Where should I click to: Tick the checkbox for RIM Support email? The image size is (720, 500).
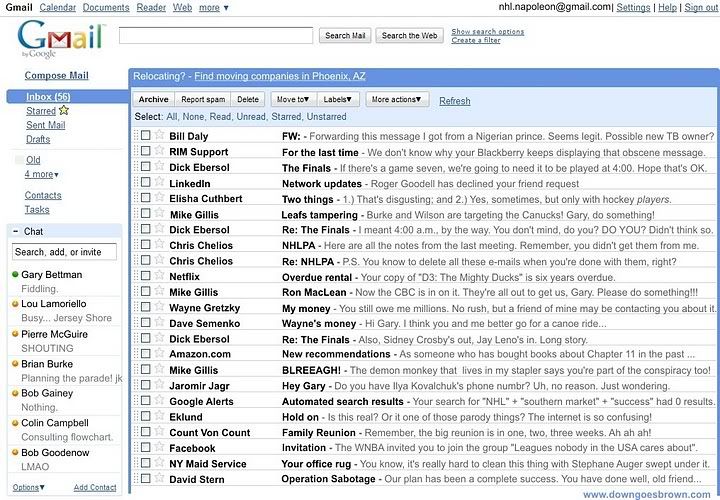pyautogui.click(x=146, y=151)
